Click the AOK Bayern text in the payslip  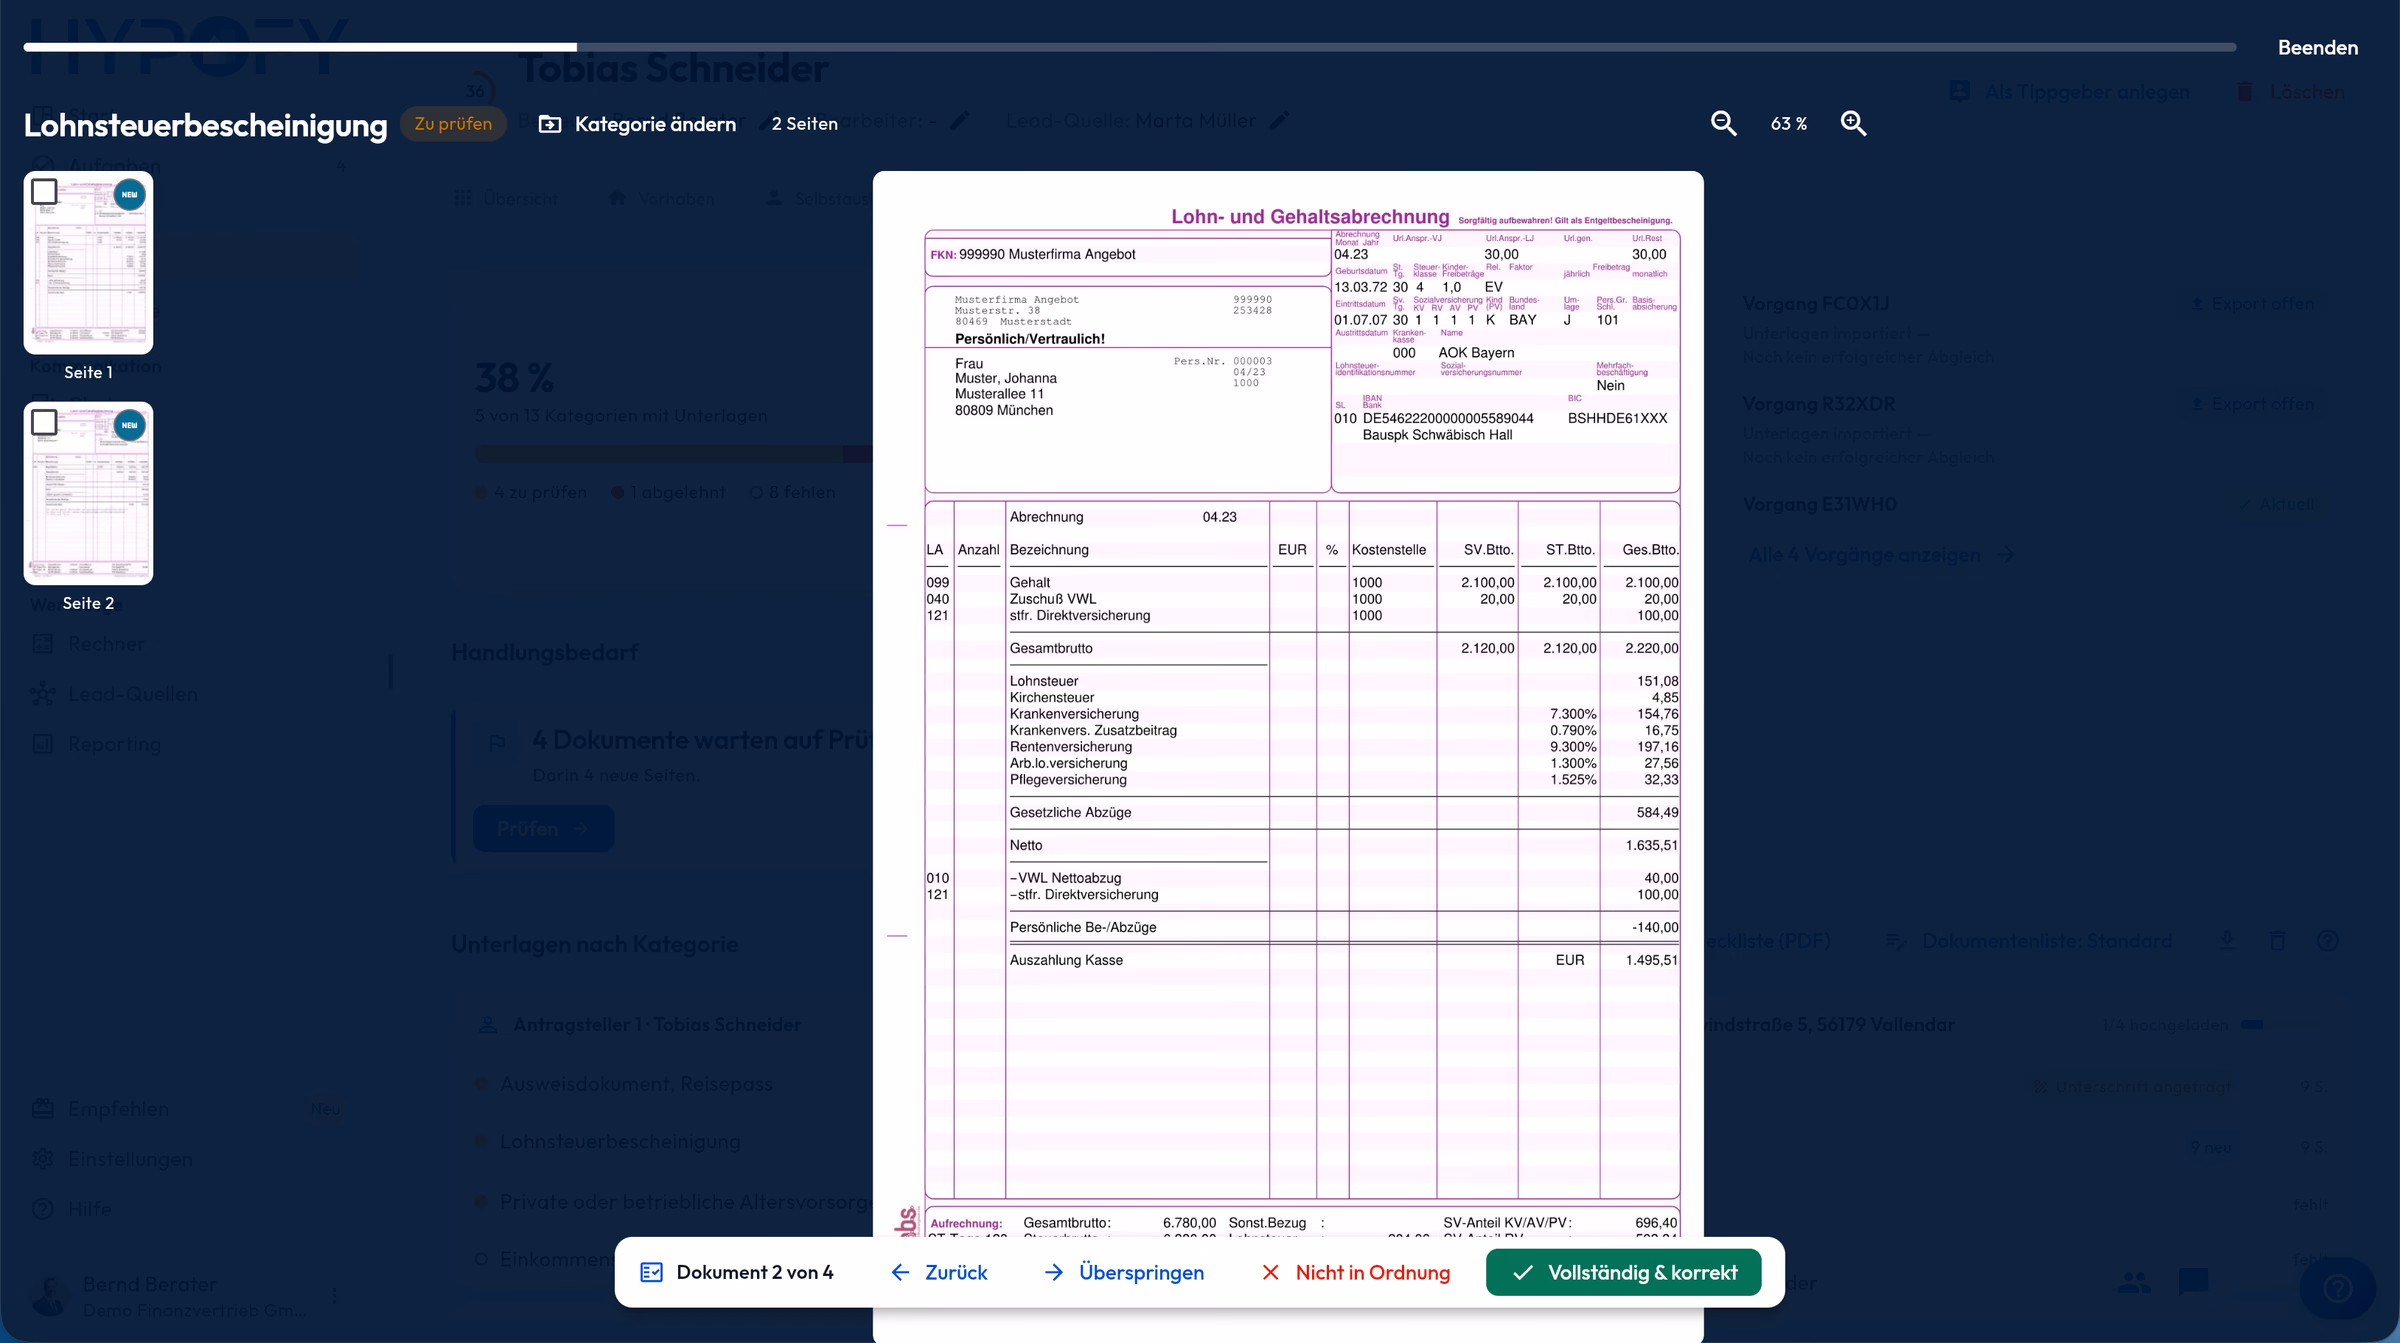1476,352
